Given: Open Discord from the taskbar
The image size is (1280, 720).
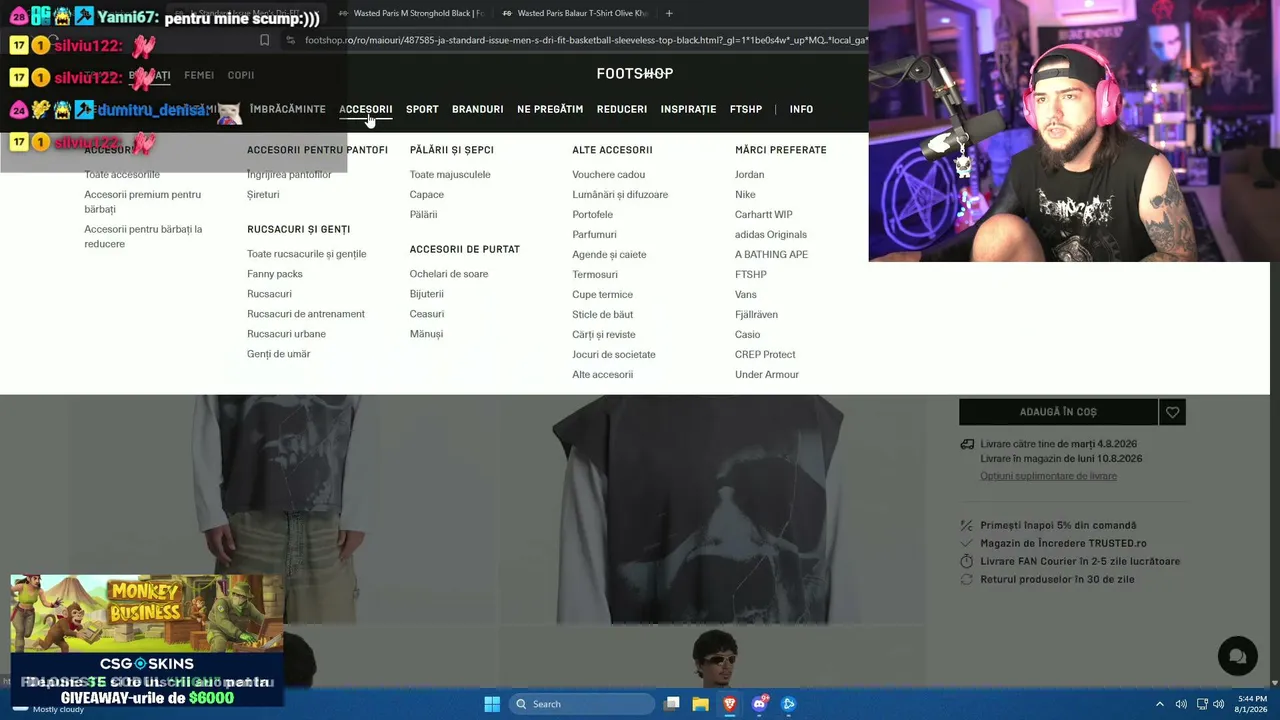Looking at the screenshot, I should [760, 704].
